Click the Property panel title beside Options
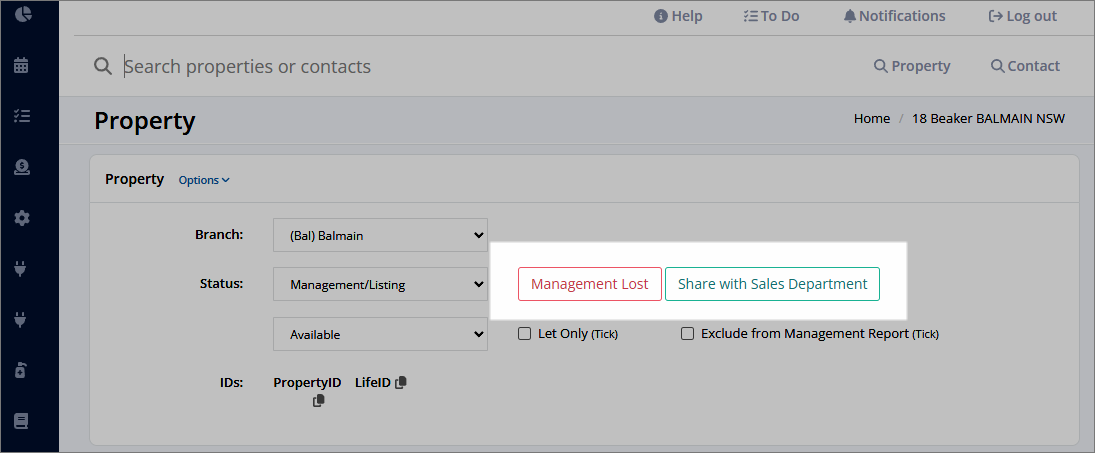 point(135,179)
